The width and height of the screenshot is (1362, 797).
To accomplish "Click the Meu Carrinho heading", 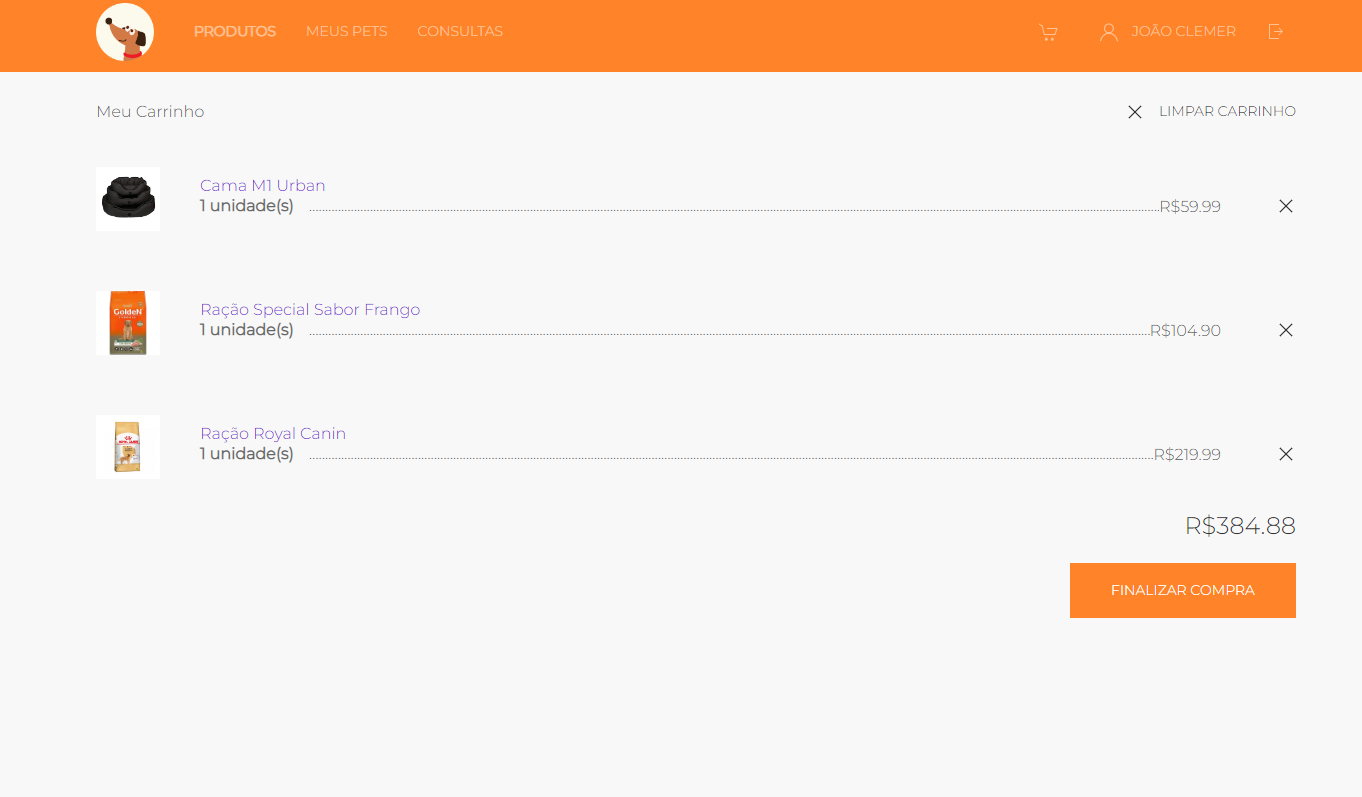I will (150, 111).
